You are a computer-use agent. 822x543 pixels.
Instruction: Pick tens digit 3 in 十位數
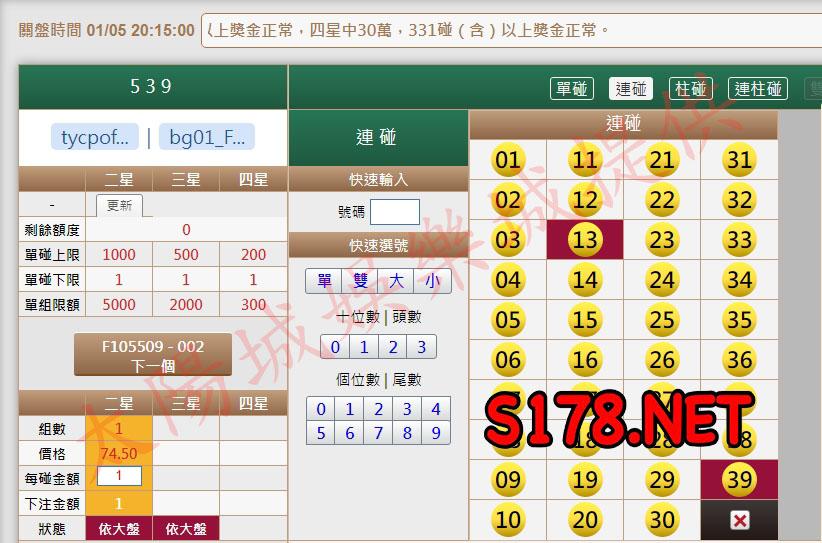pos(421,347)
